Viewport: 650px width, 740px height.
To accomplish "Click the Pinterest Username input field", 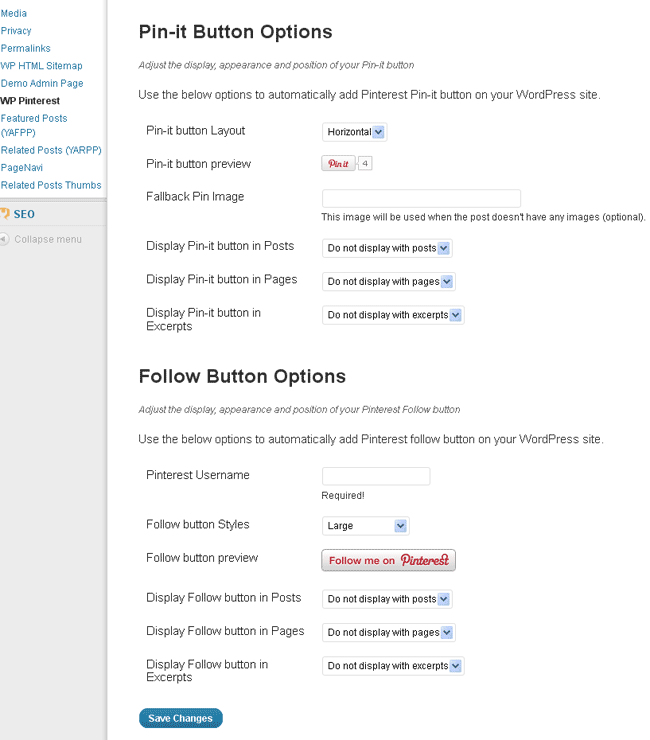I will point(375,476).
